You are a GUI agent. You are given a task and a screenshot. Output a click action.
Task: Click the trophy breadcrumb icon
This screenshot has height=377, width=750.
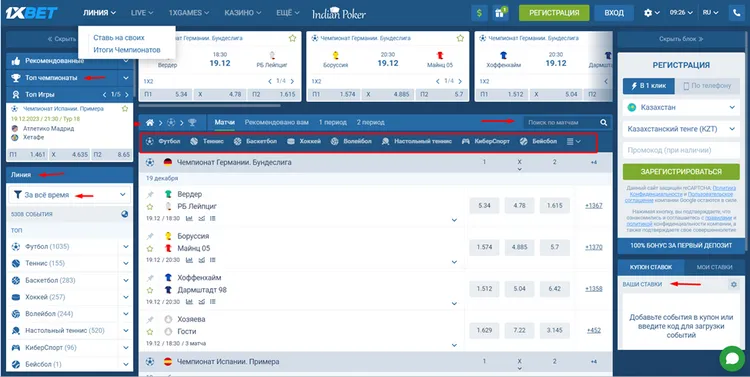pos(192,123)
